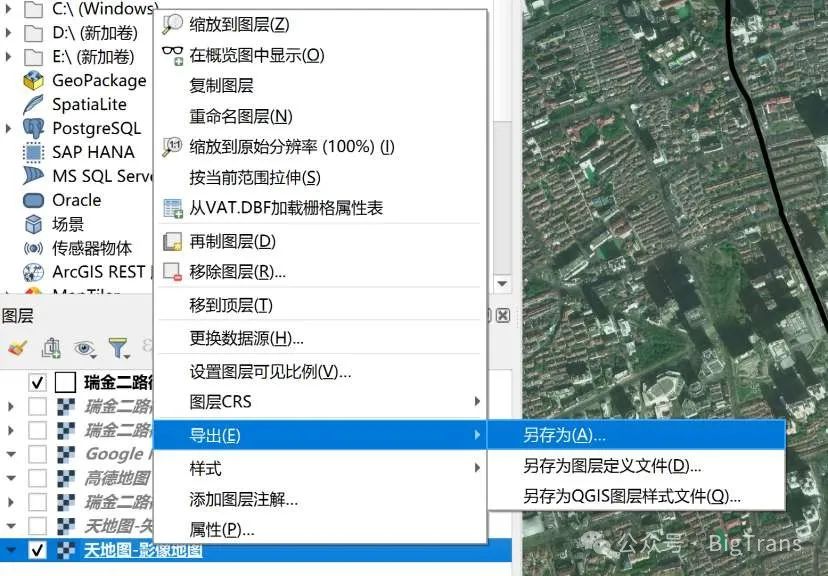Viewport: 828px width, 576px height.
Task: Choose 复制图层 from the context menu
Action: coord(320,86)
